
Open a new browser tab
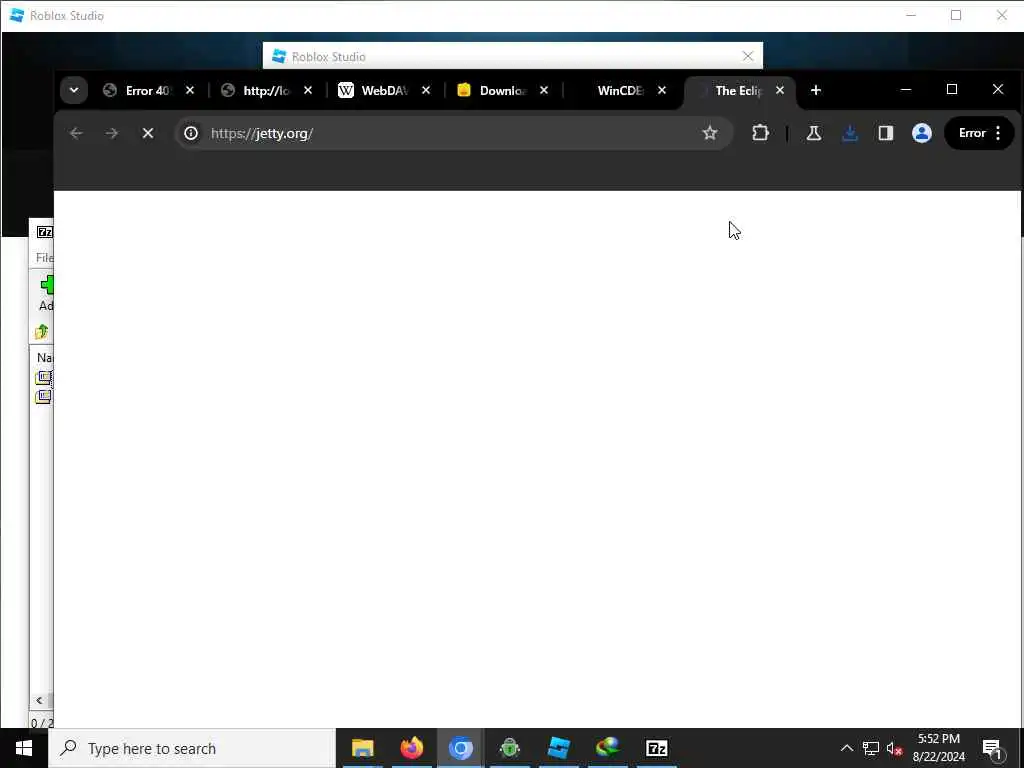pos(816,90)
